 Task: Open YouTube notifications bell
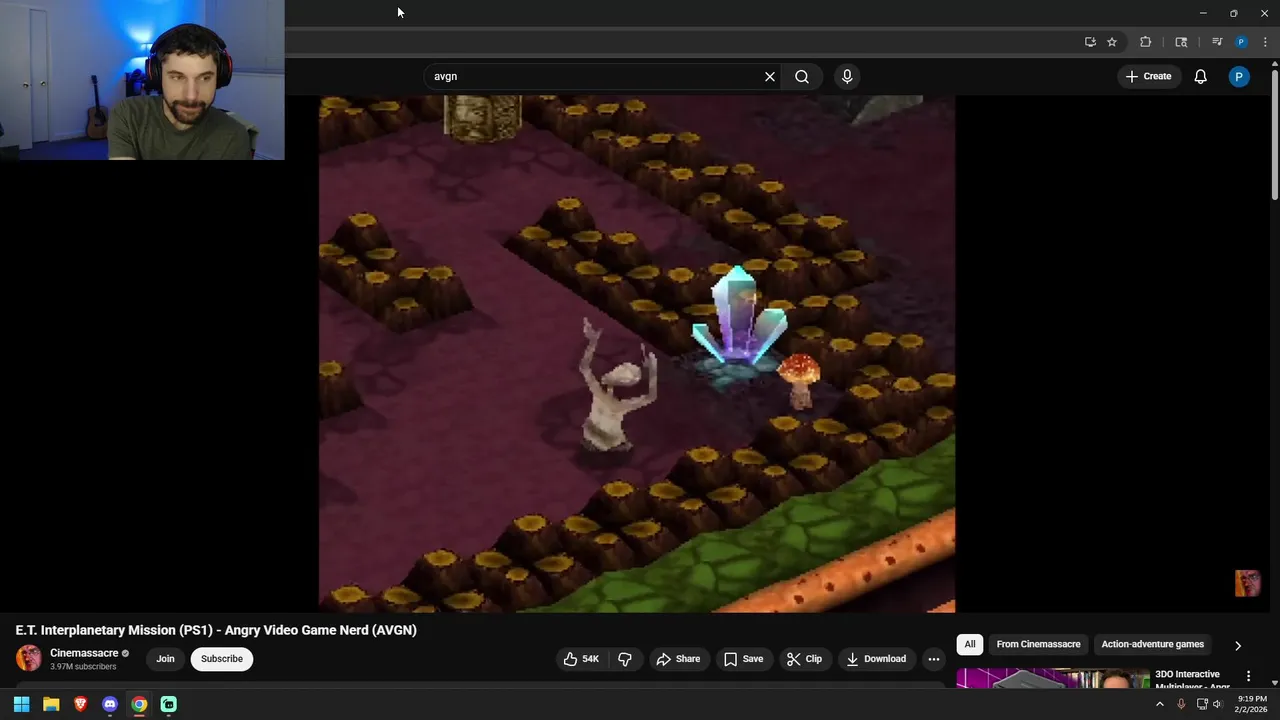1201,76
